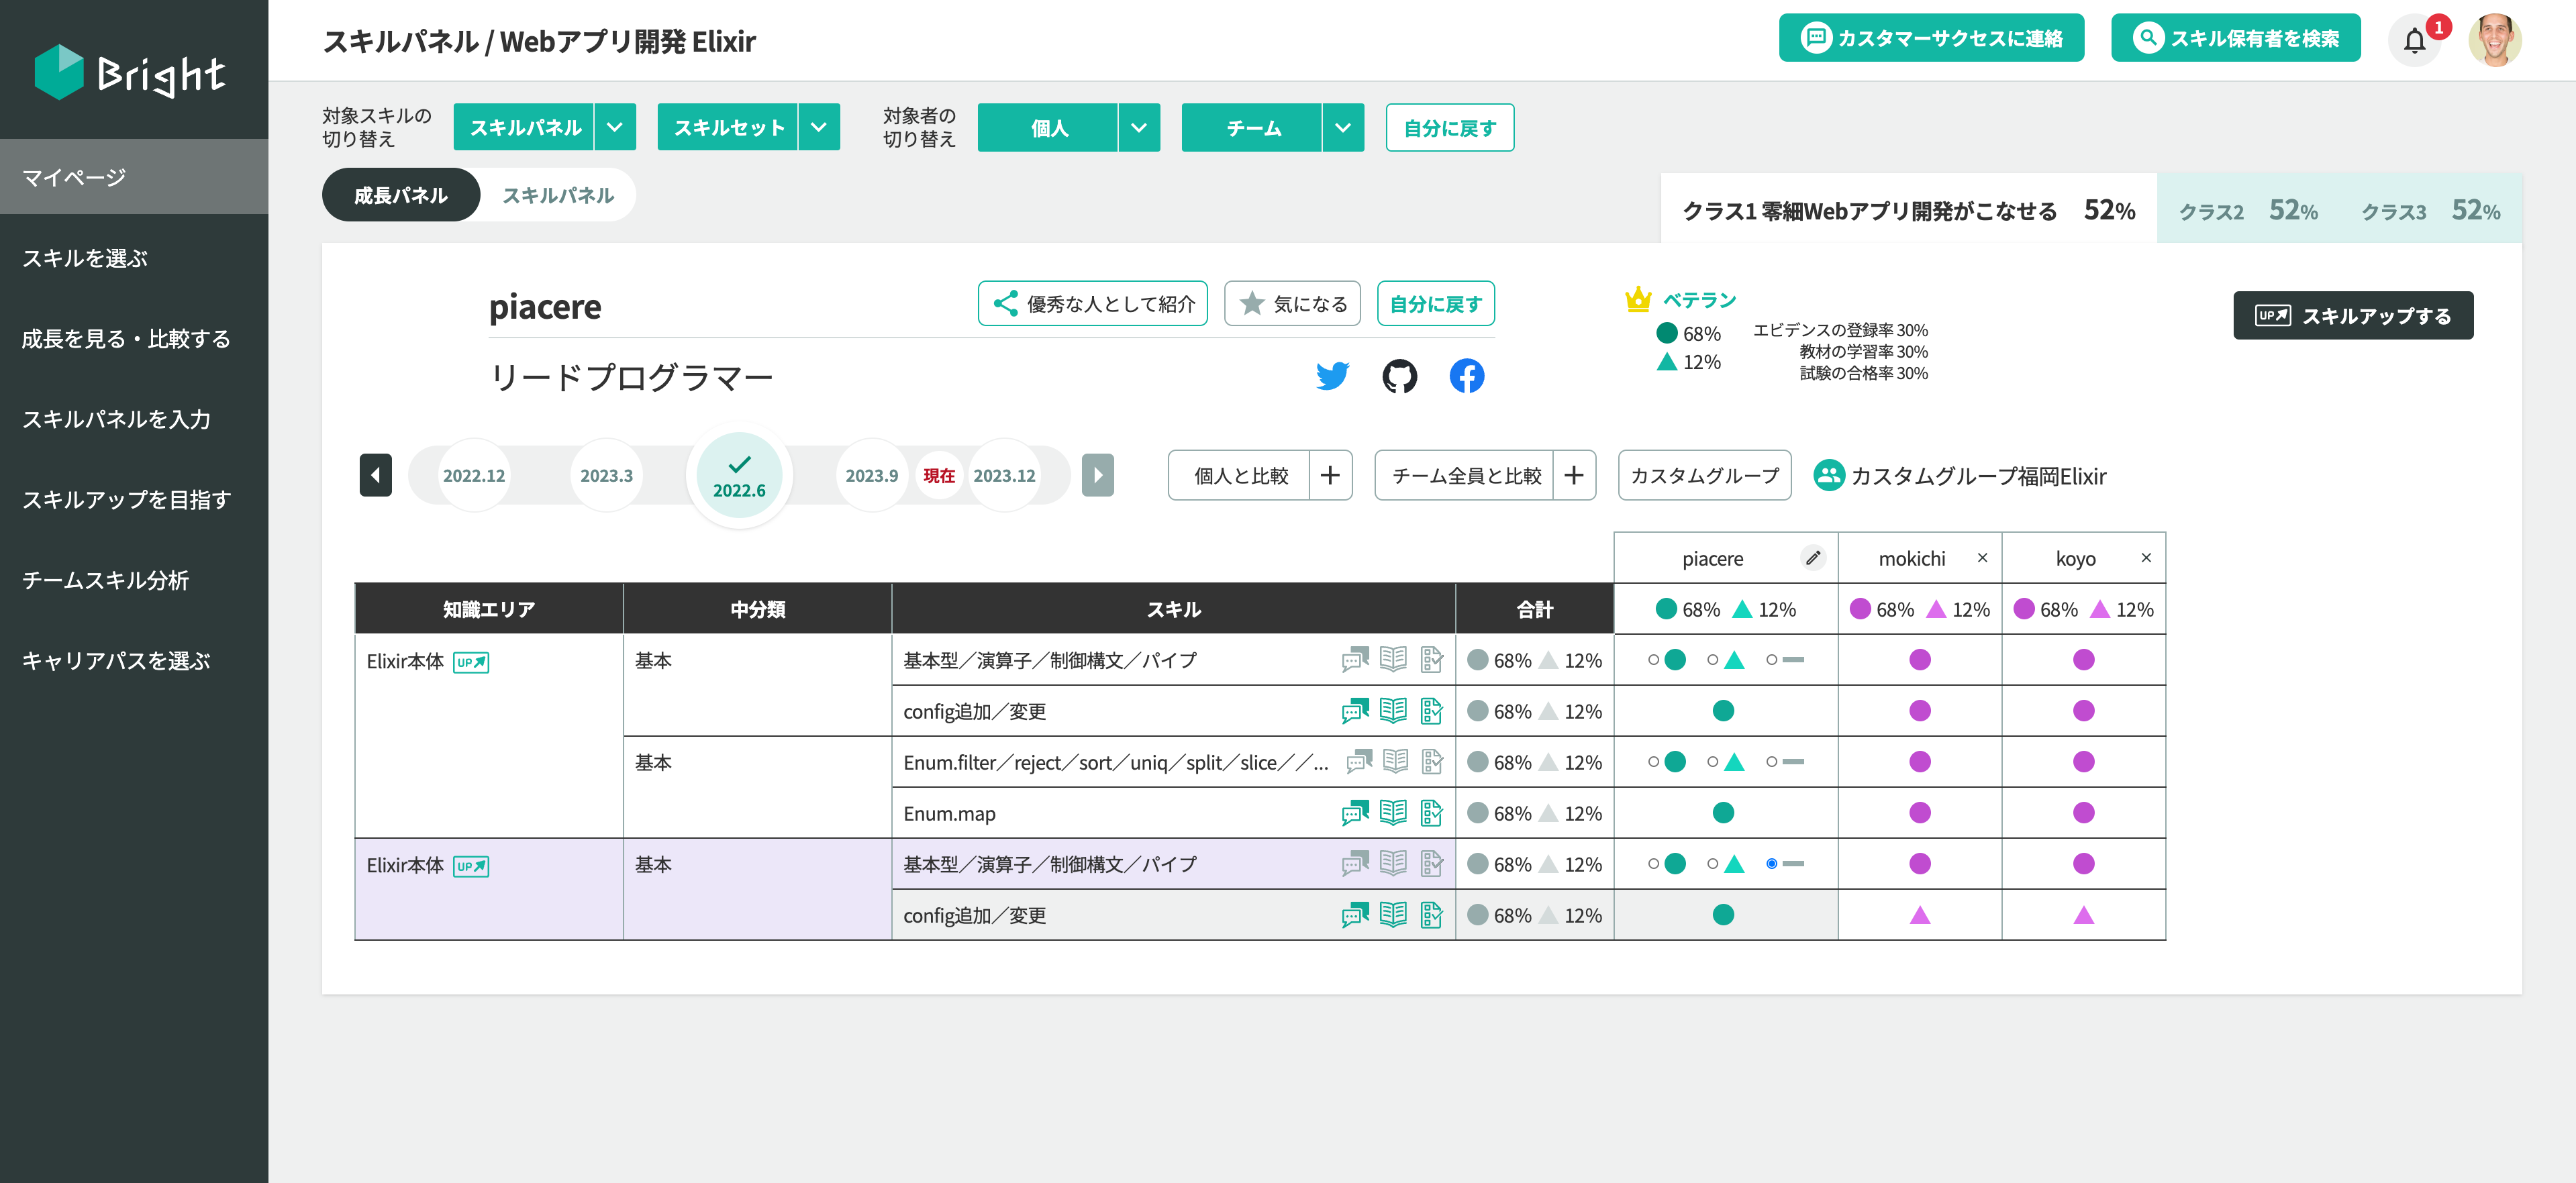Open learning book icon for first config追加 row
Image resolution: width=2576 pixels, height=1183 pixels.
[1393, 711]
